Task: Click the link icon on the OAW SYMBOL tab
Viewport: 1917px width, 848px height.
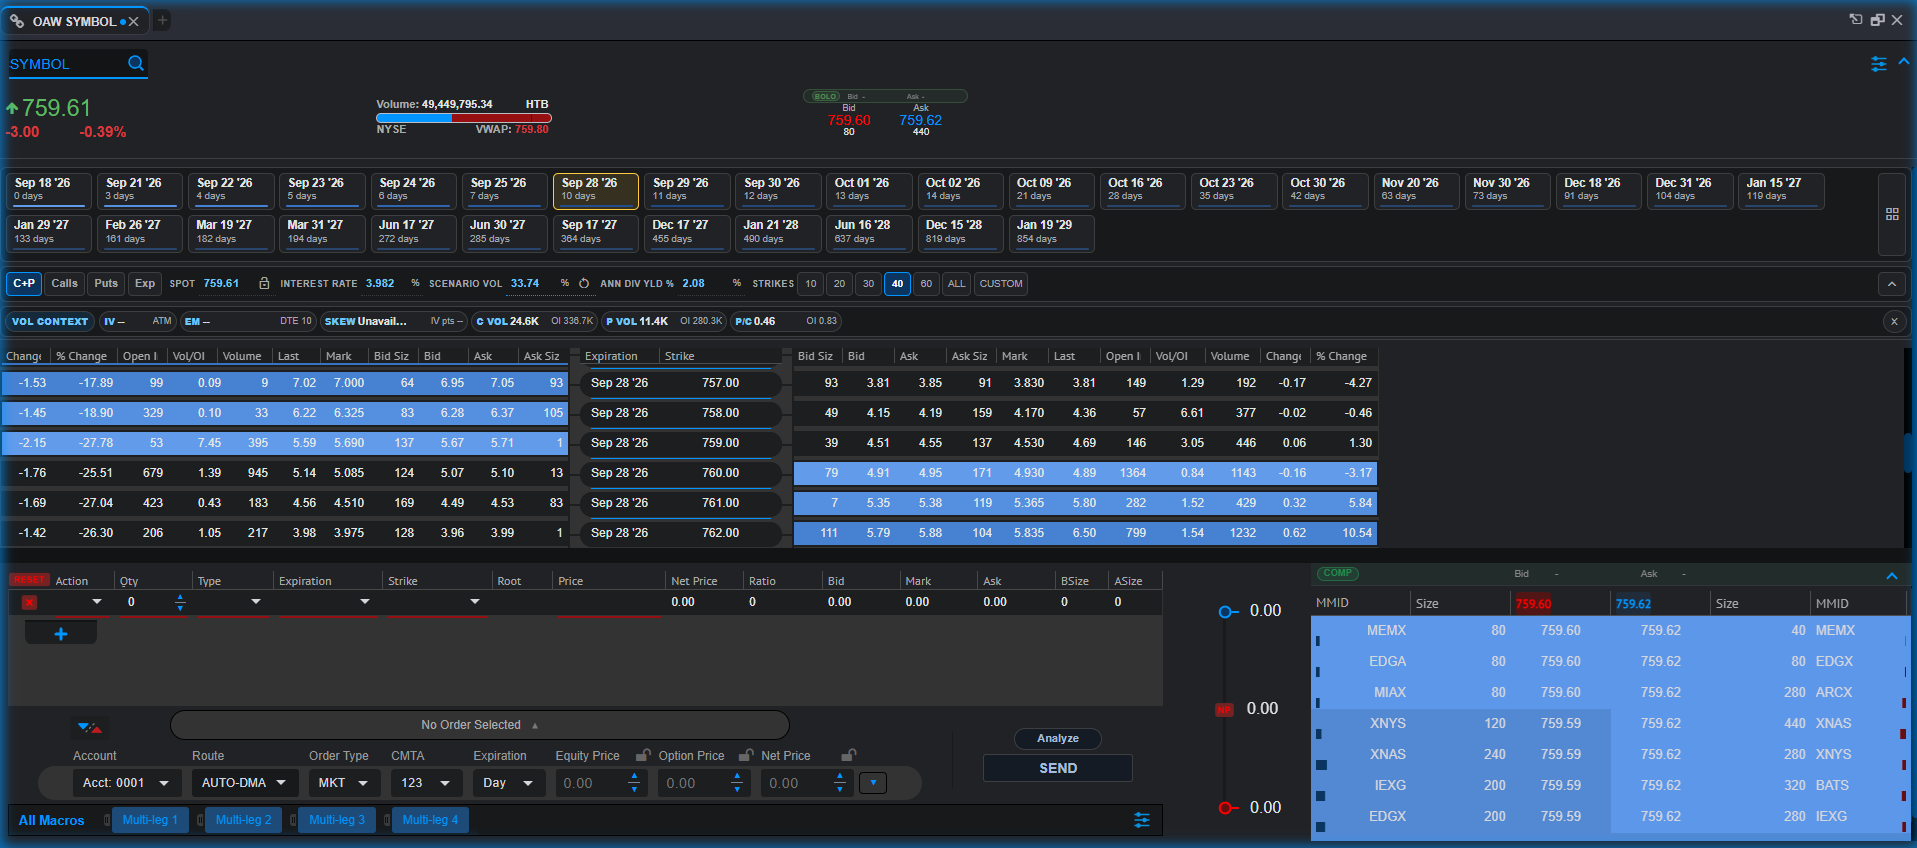Action: [17, 21]
